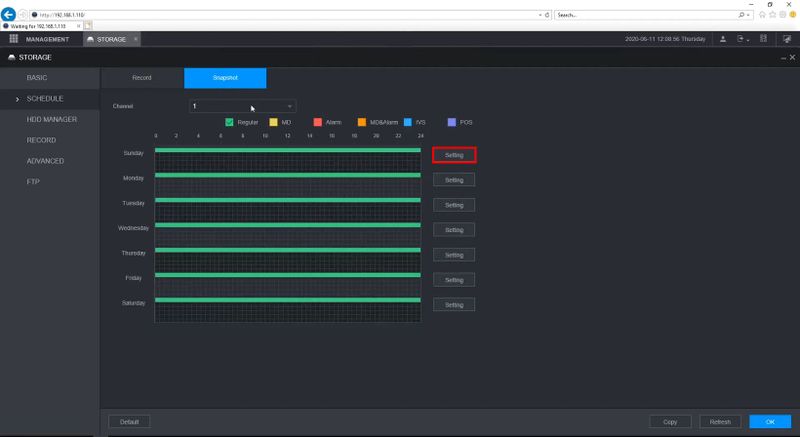This screenshot has width=800, height=437.
Task: Click the Friday day label
Action: pyautogui.click(x=133, y=278)
